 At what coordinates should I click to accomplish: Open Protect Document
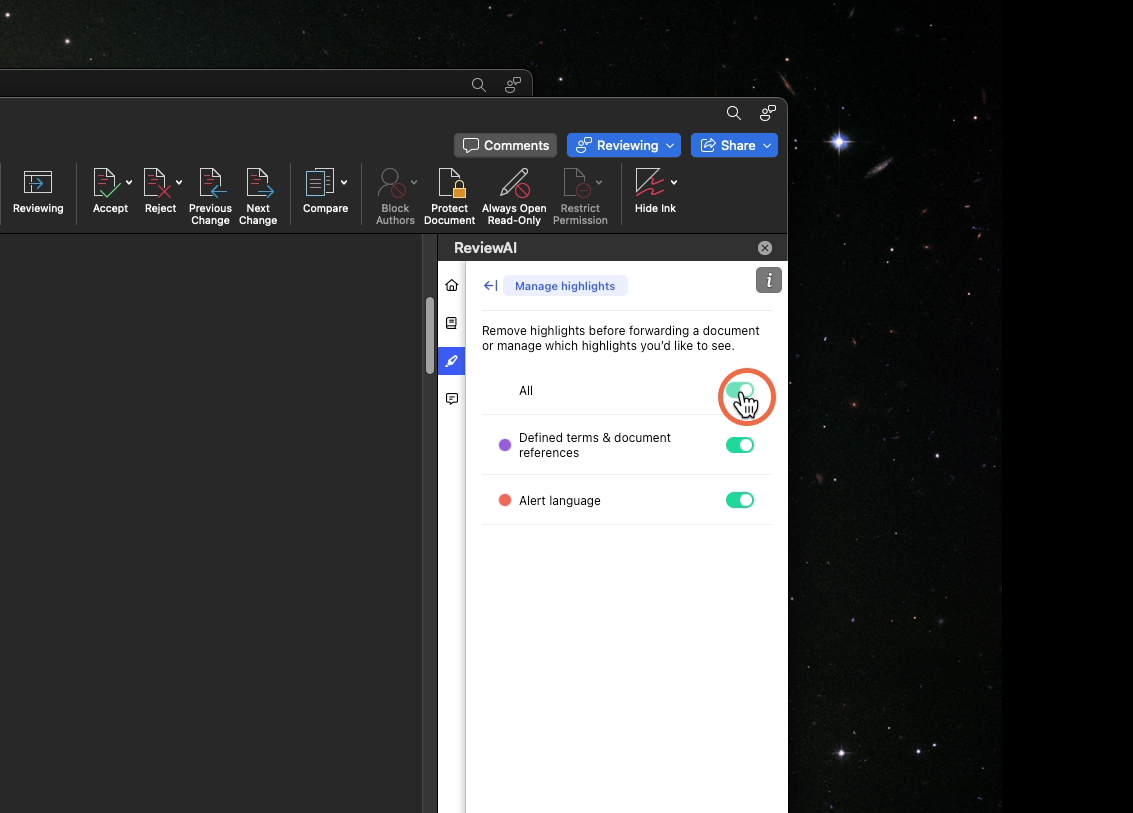449,197
